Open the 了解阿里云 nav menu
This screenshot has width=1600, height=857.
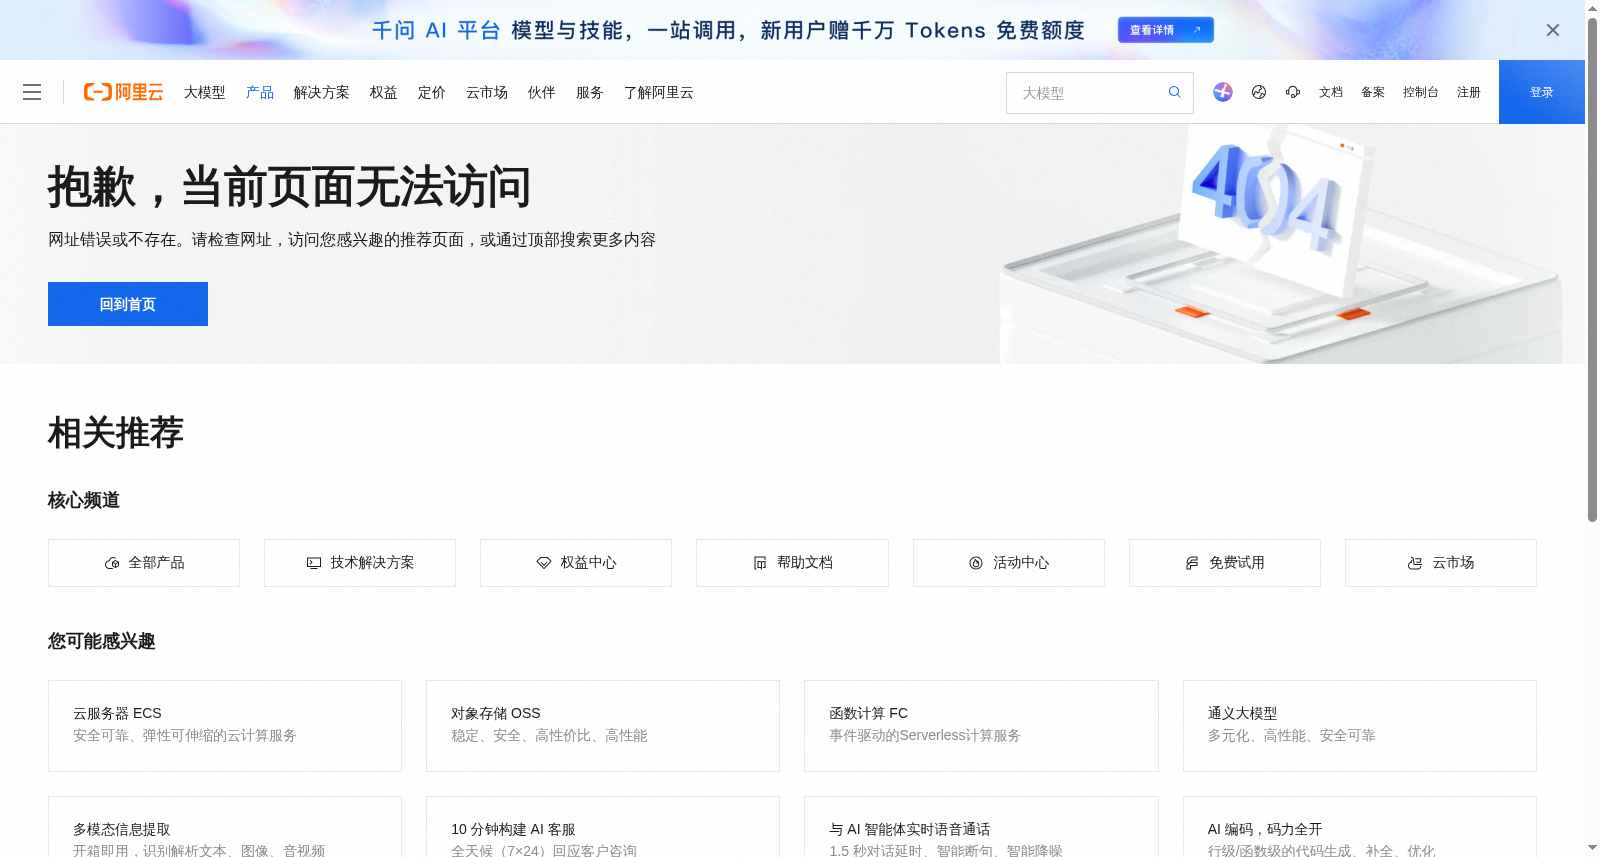[x=659, y=92]
